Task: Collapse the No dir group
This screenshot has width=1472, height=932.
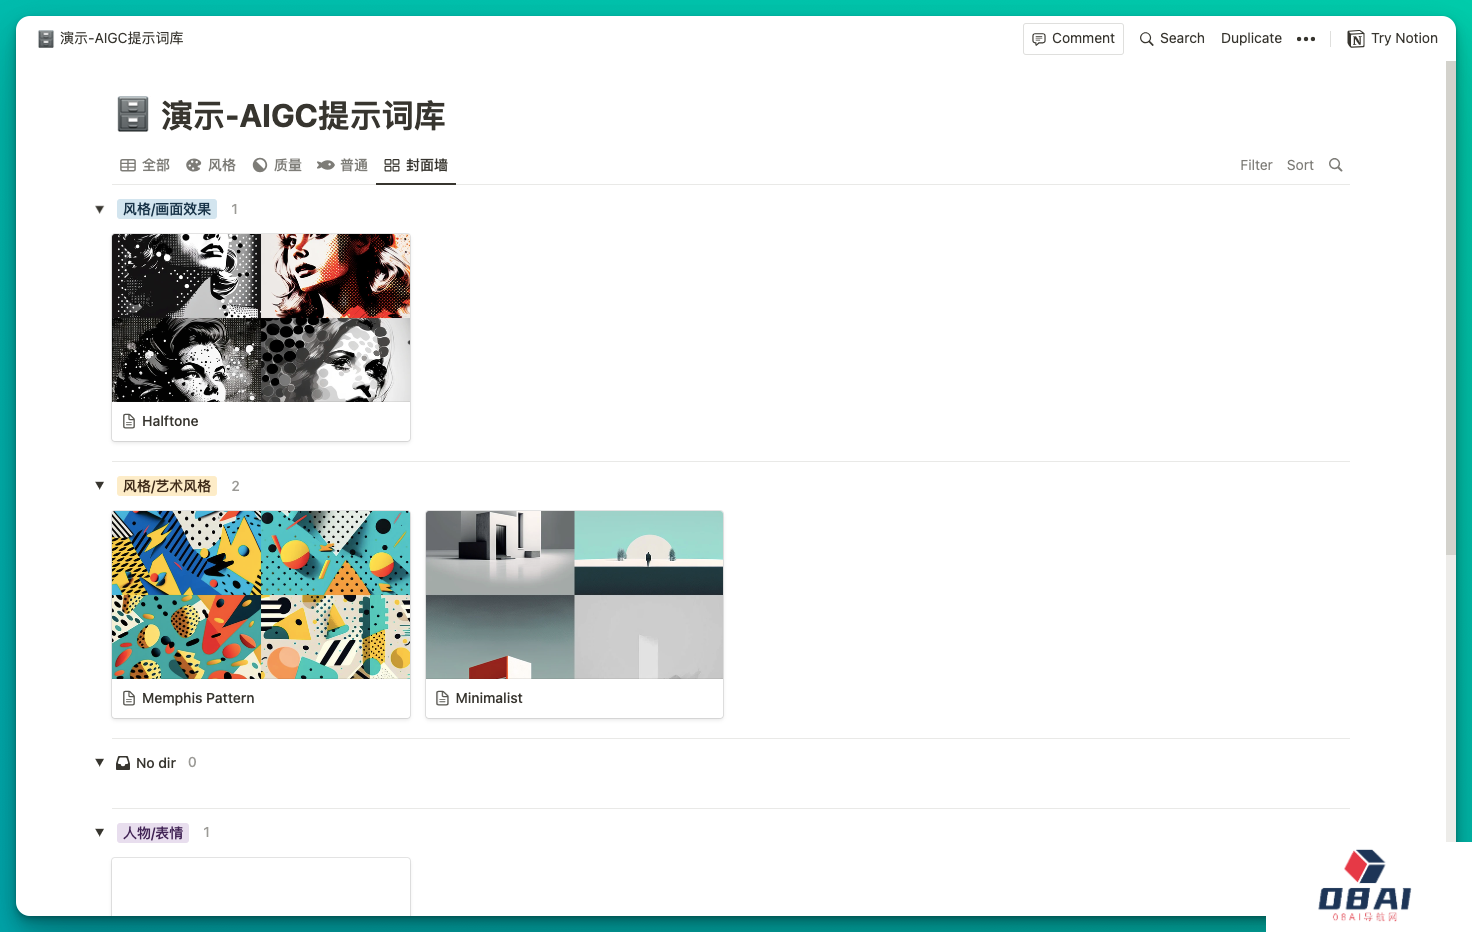Action: point(99,763)
